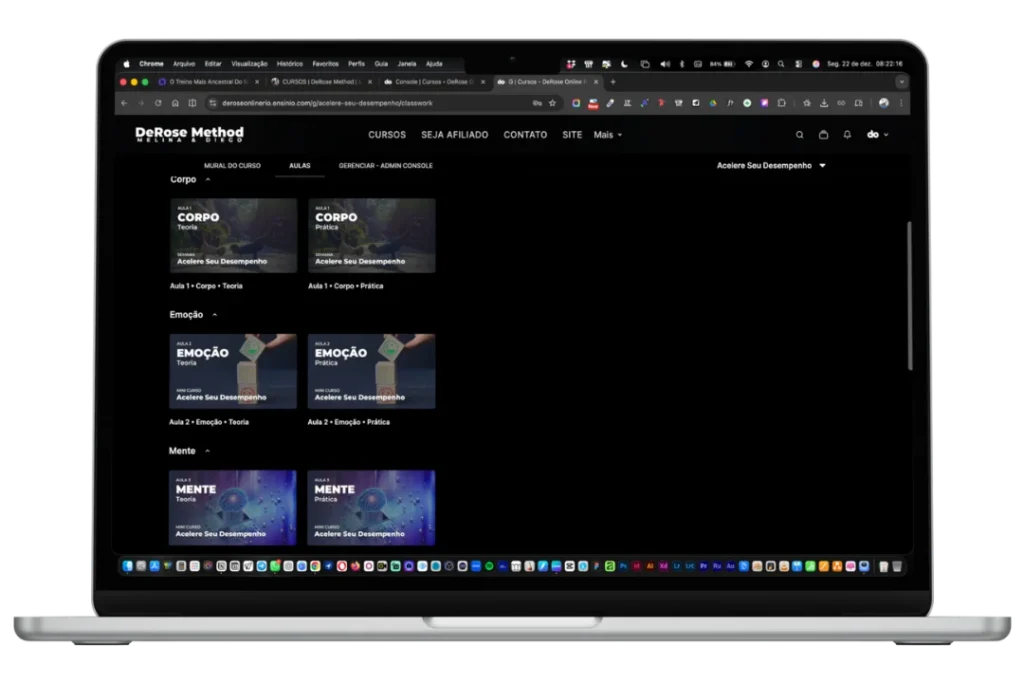
Task: Open the CONTATO page link
Action: coord(525,135)
